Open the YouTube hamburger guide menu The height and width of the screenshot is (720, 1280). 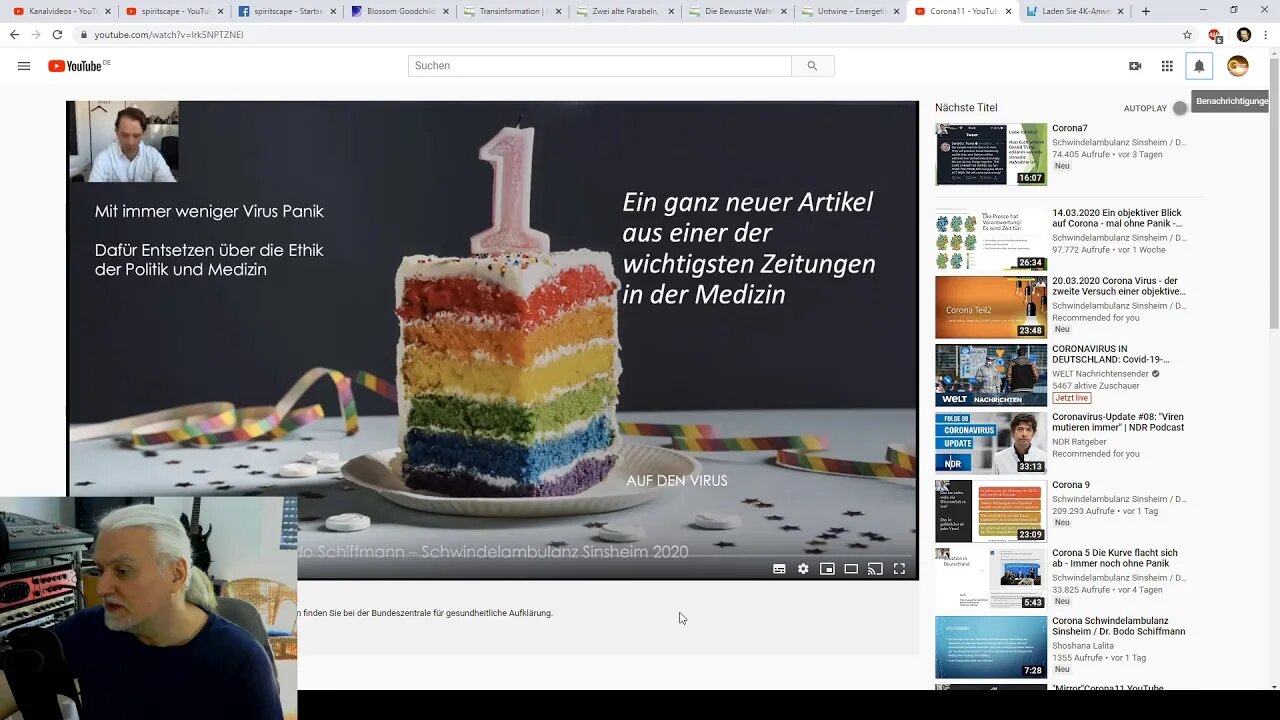[24, 66]
